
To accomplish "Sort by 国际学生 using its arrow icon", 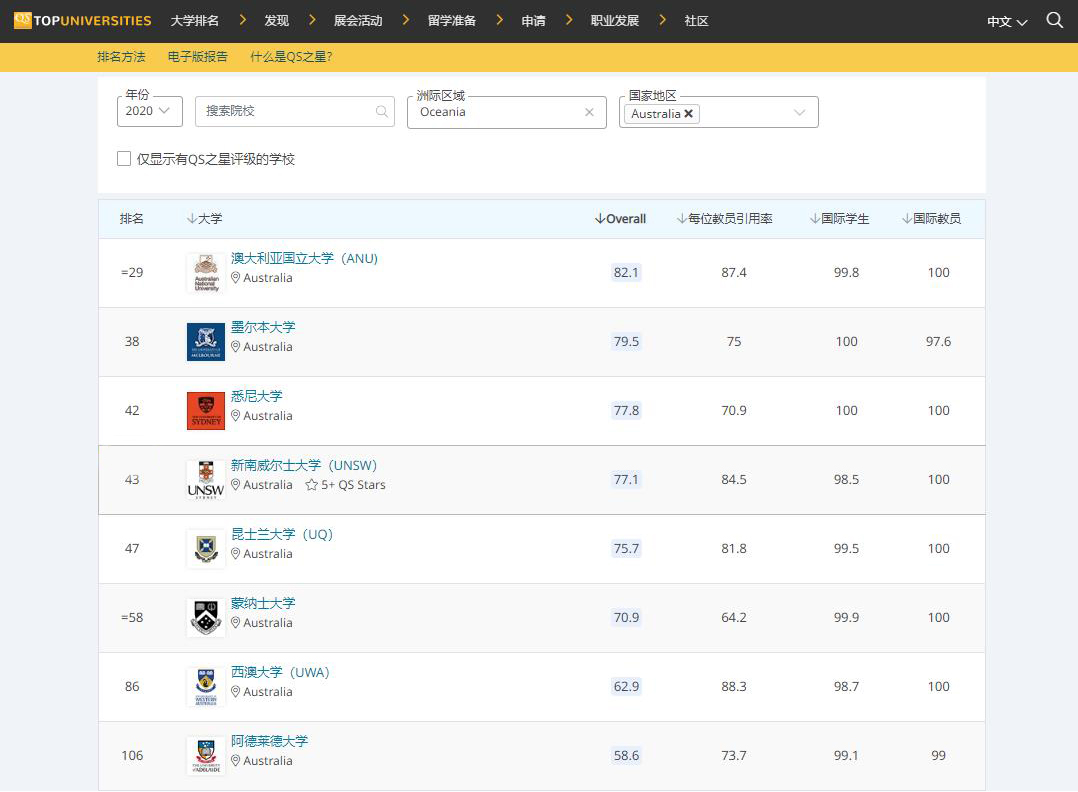I will 817,218.
